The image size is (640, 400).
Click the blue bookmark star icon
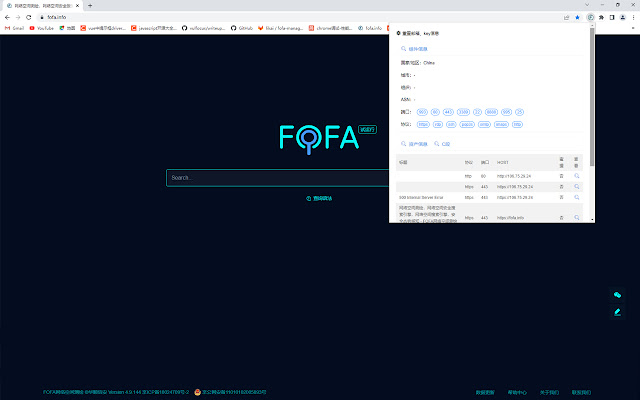577,17
